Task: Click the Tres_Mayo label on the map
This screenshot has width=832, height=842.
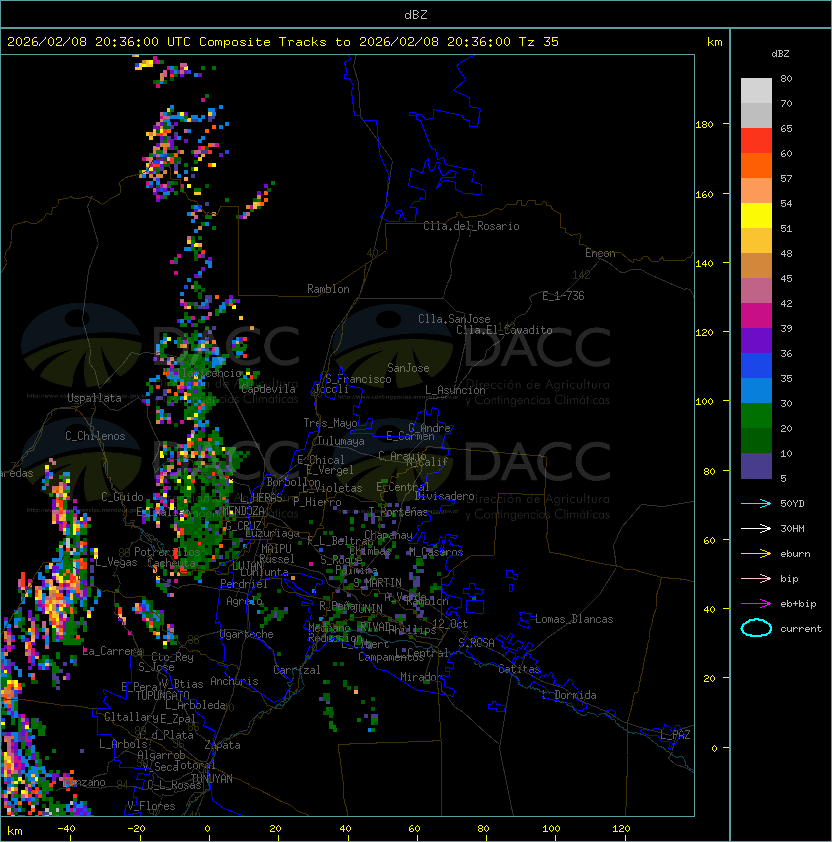Action: pos(330,423)
